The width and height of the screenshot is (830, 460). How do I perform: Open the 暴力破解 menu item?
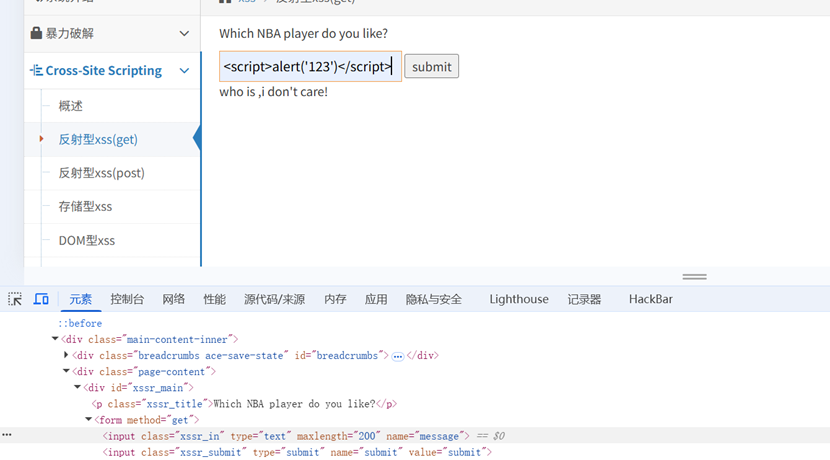[x=69, y=33]
